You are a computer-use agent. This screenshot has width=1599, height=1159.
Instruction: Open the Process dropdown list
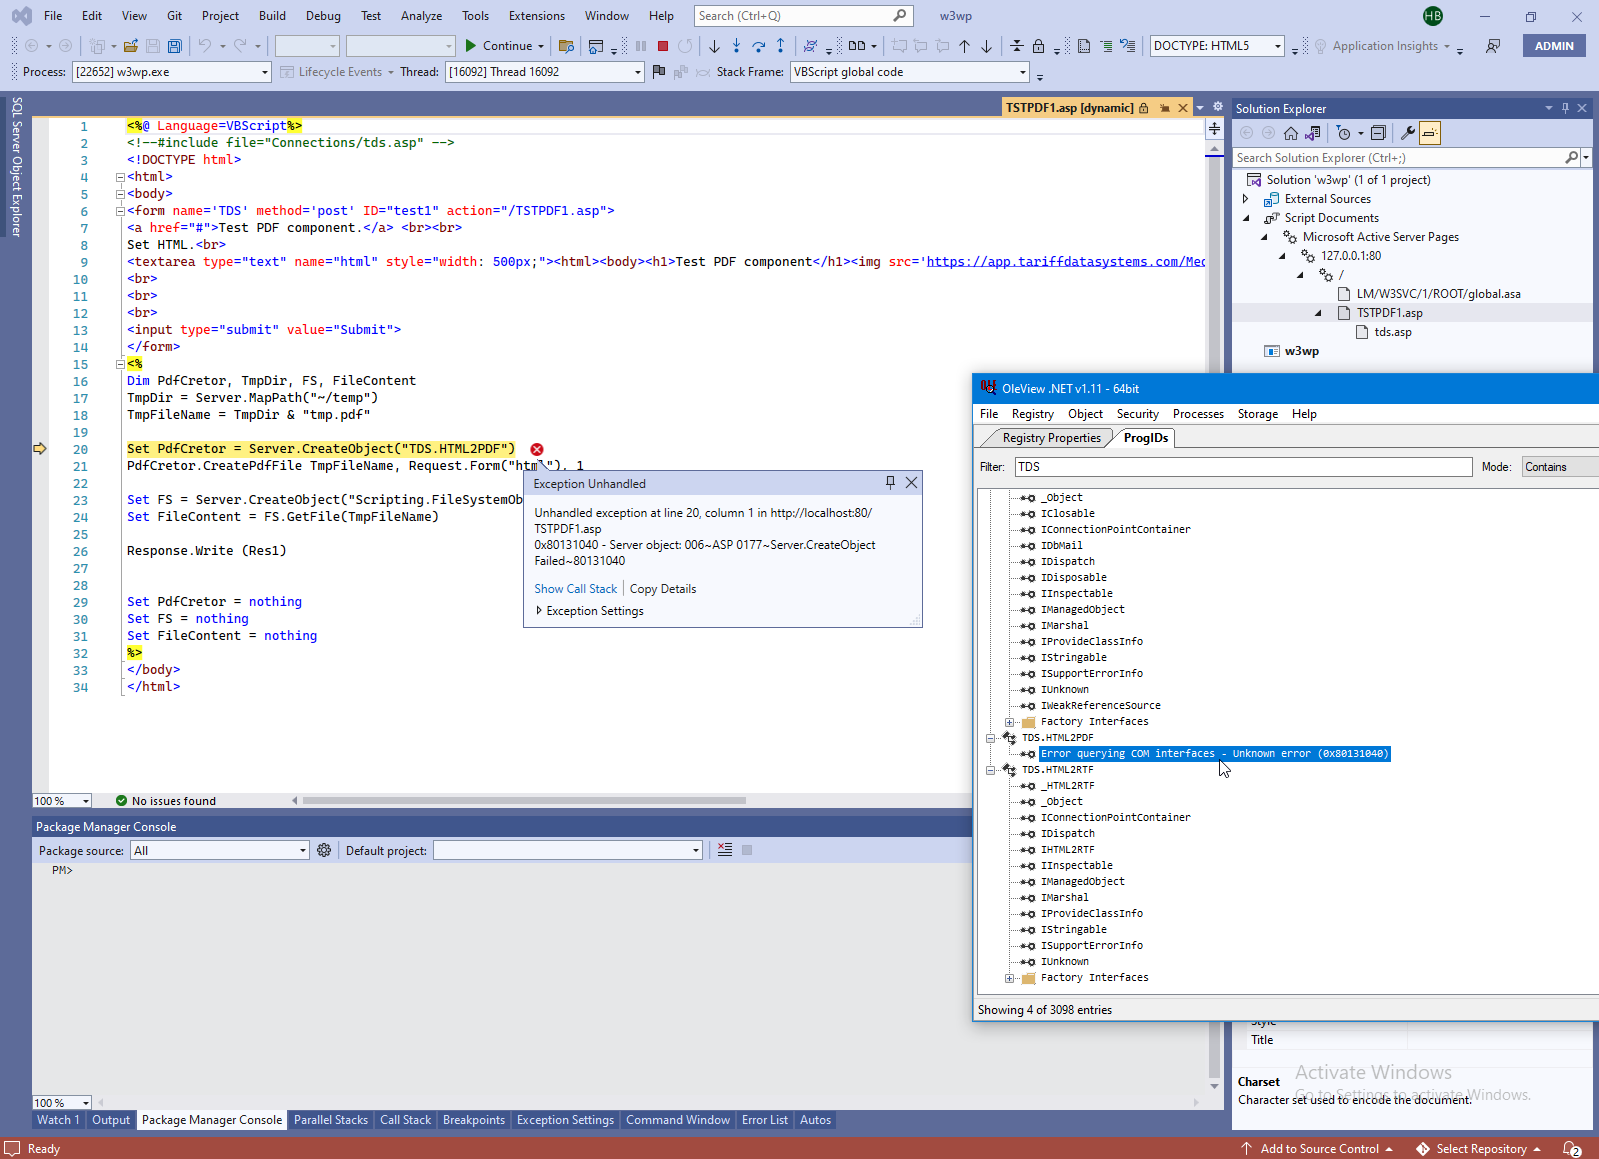coord(265,72)
